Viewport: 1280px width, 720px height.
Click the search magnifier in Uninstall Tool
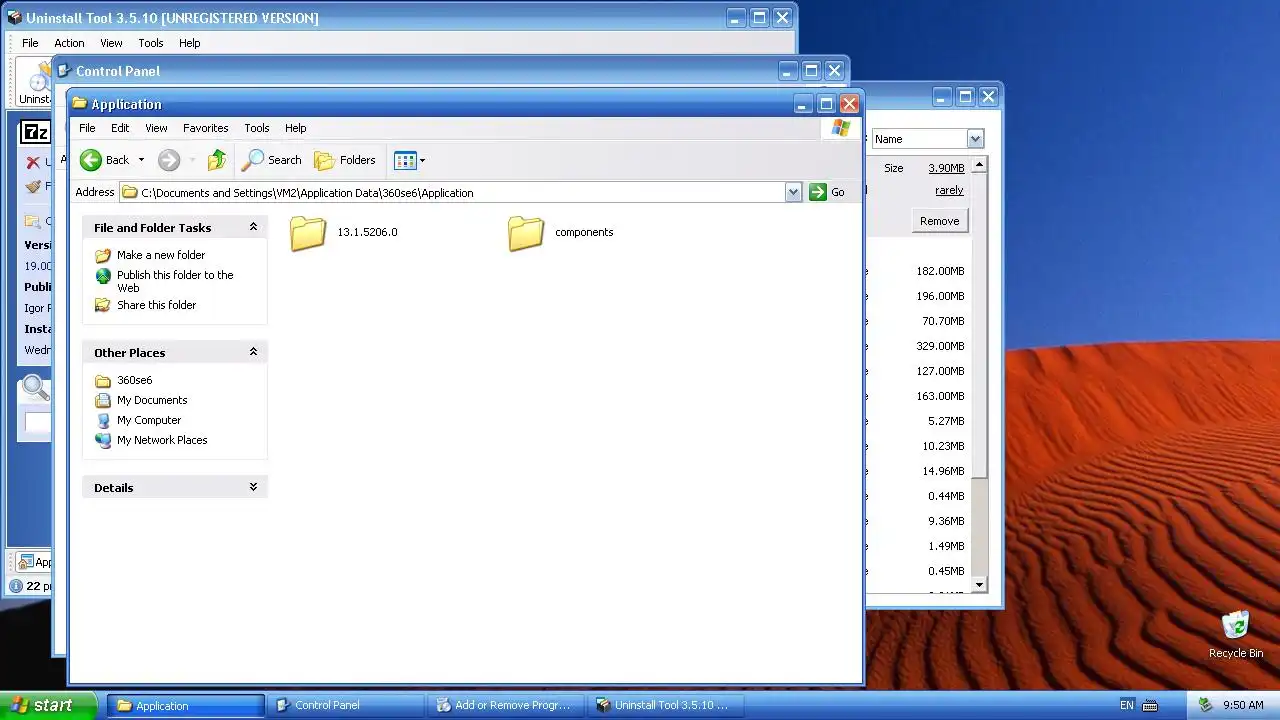pyautogui.click(x=35, y=387)
